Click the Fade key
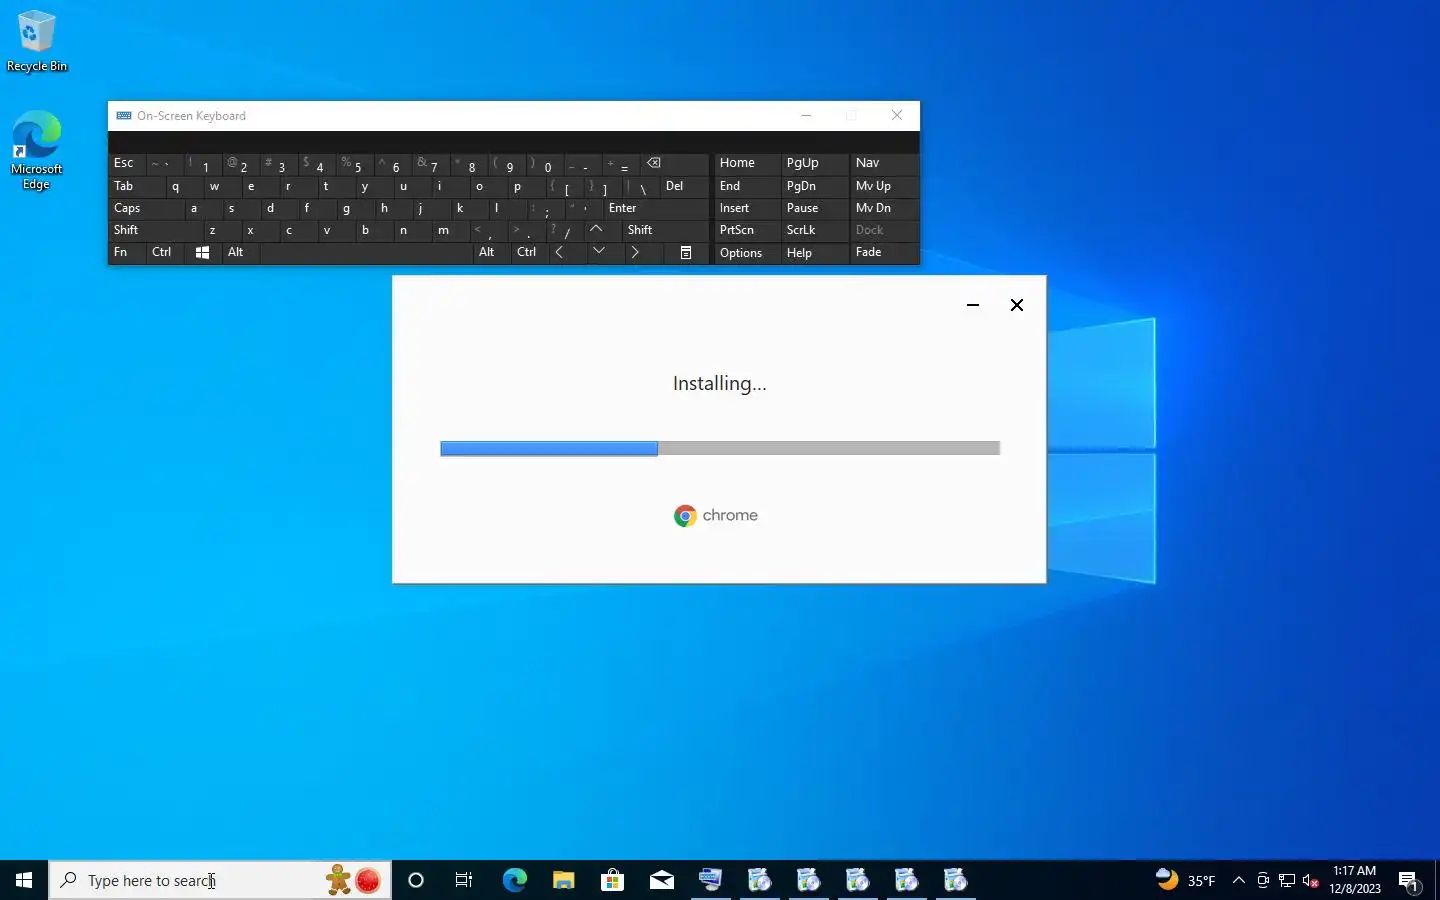1440x900 pixels. tap(883, 252)
